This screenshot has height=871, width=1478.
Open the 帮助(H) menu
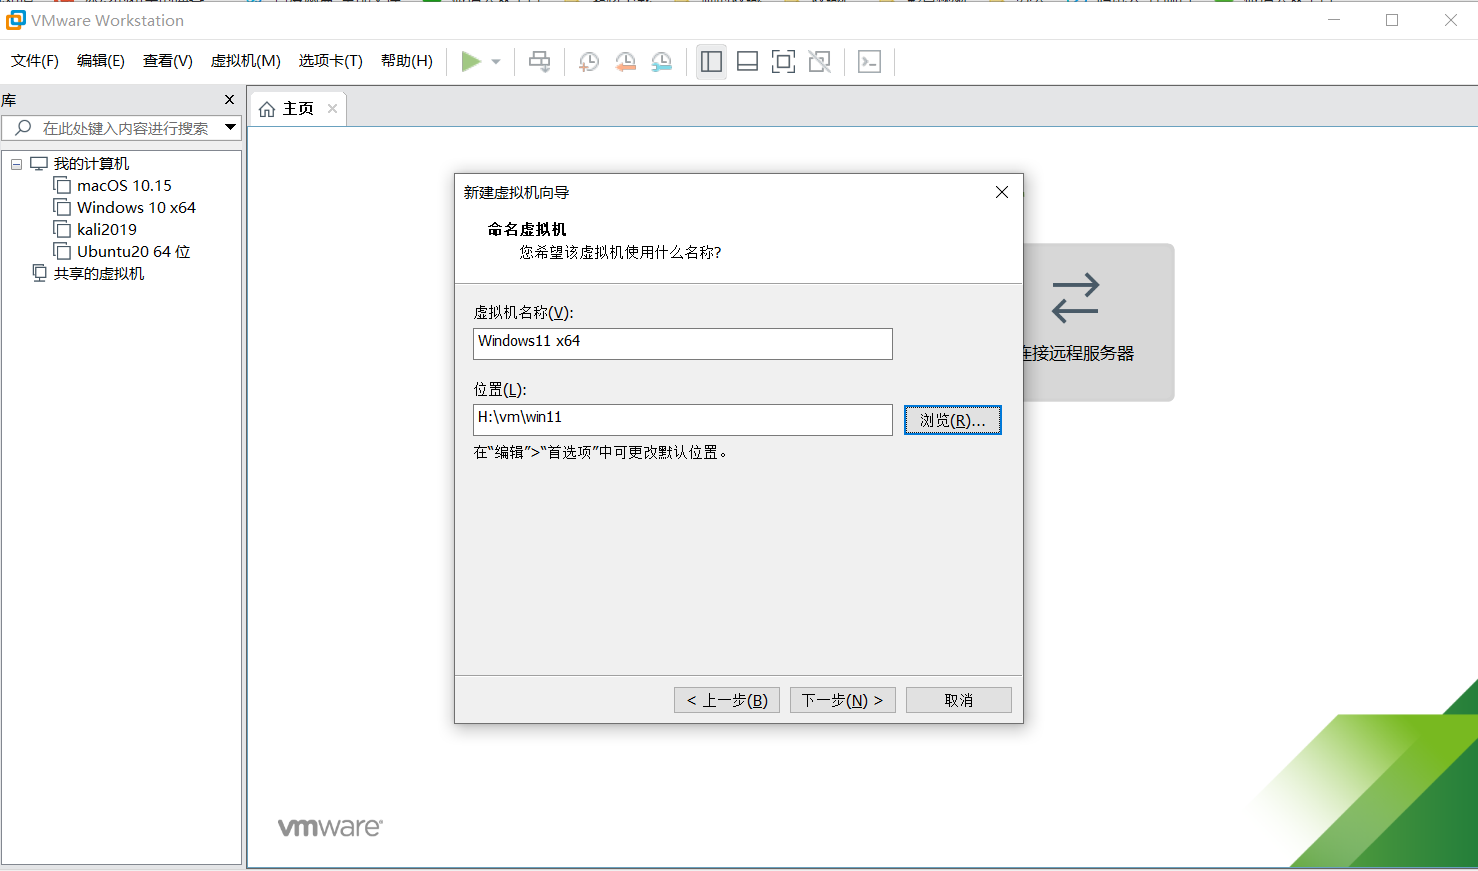(407, 61)
